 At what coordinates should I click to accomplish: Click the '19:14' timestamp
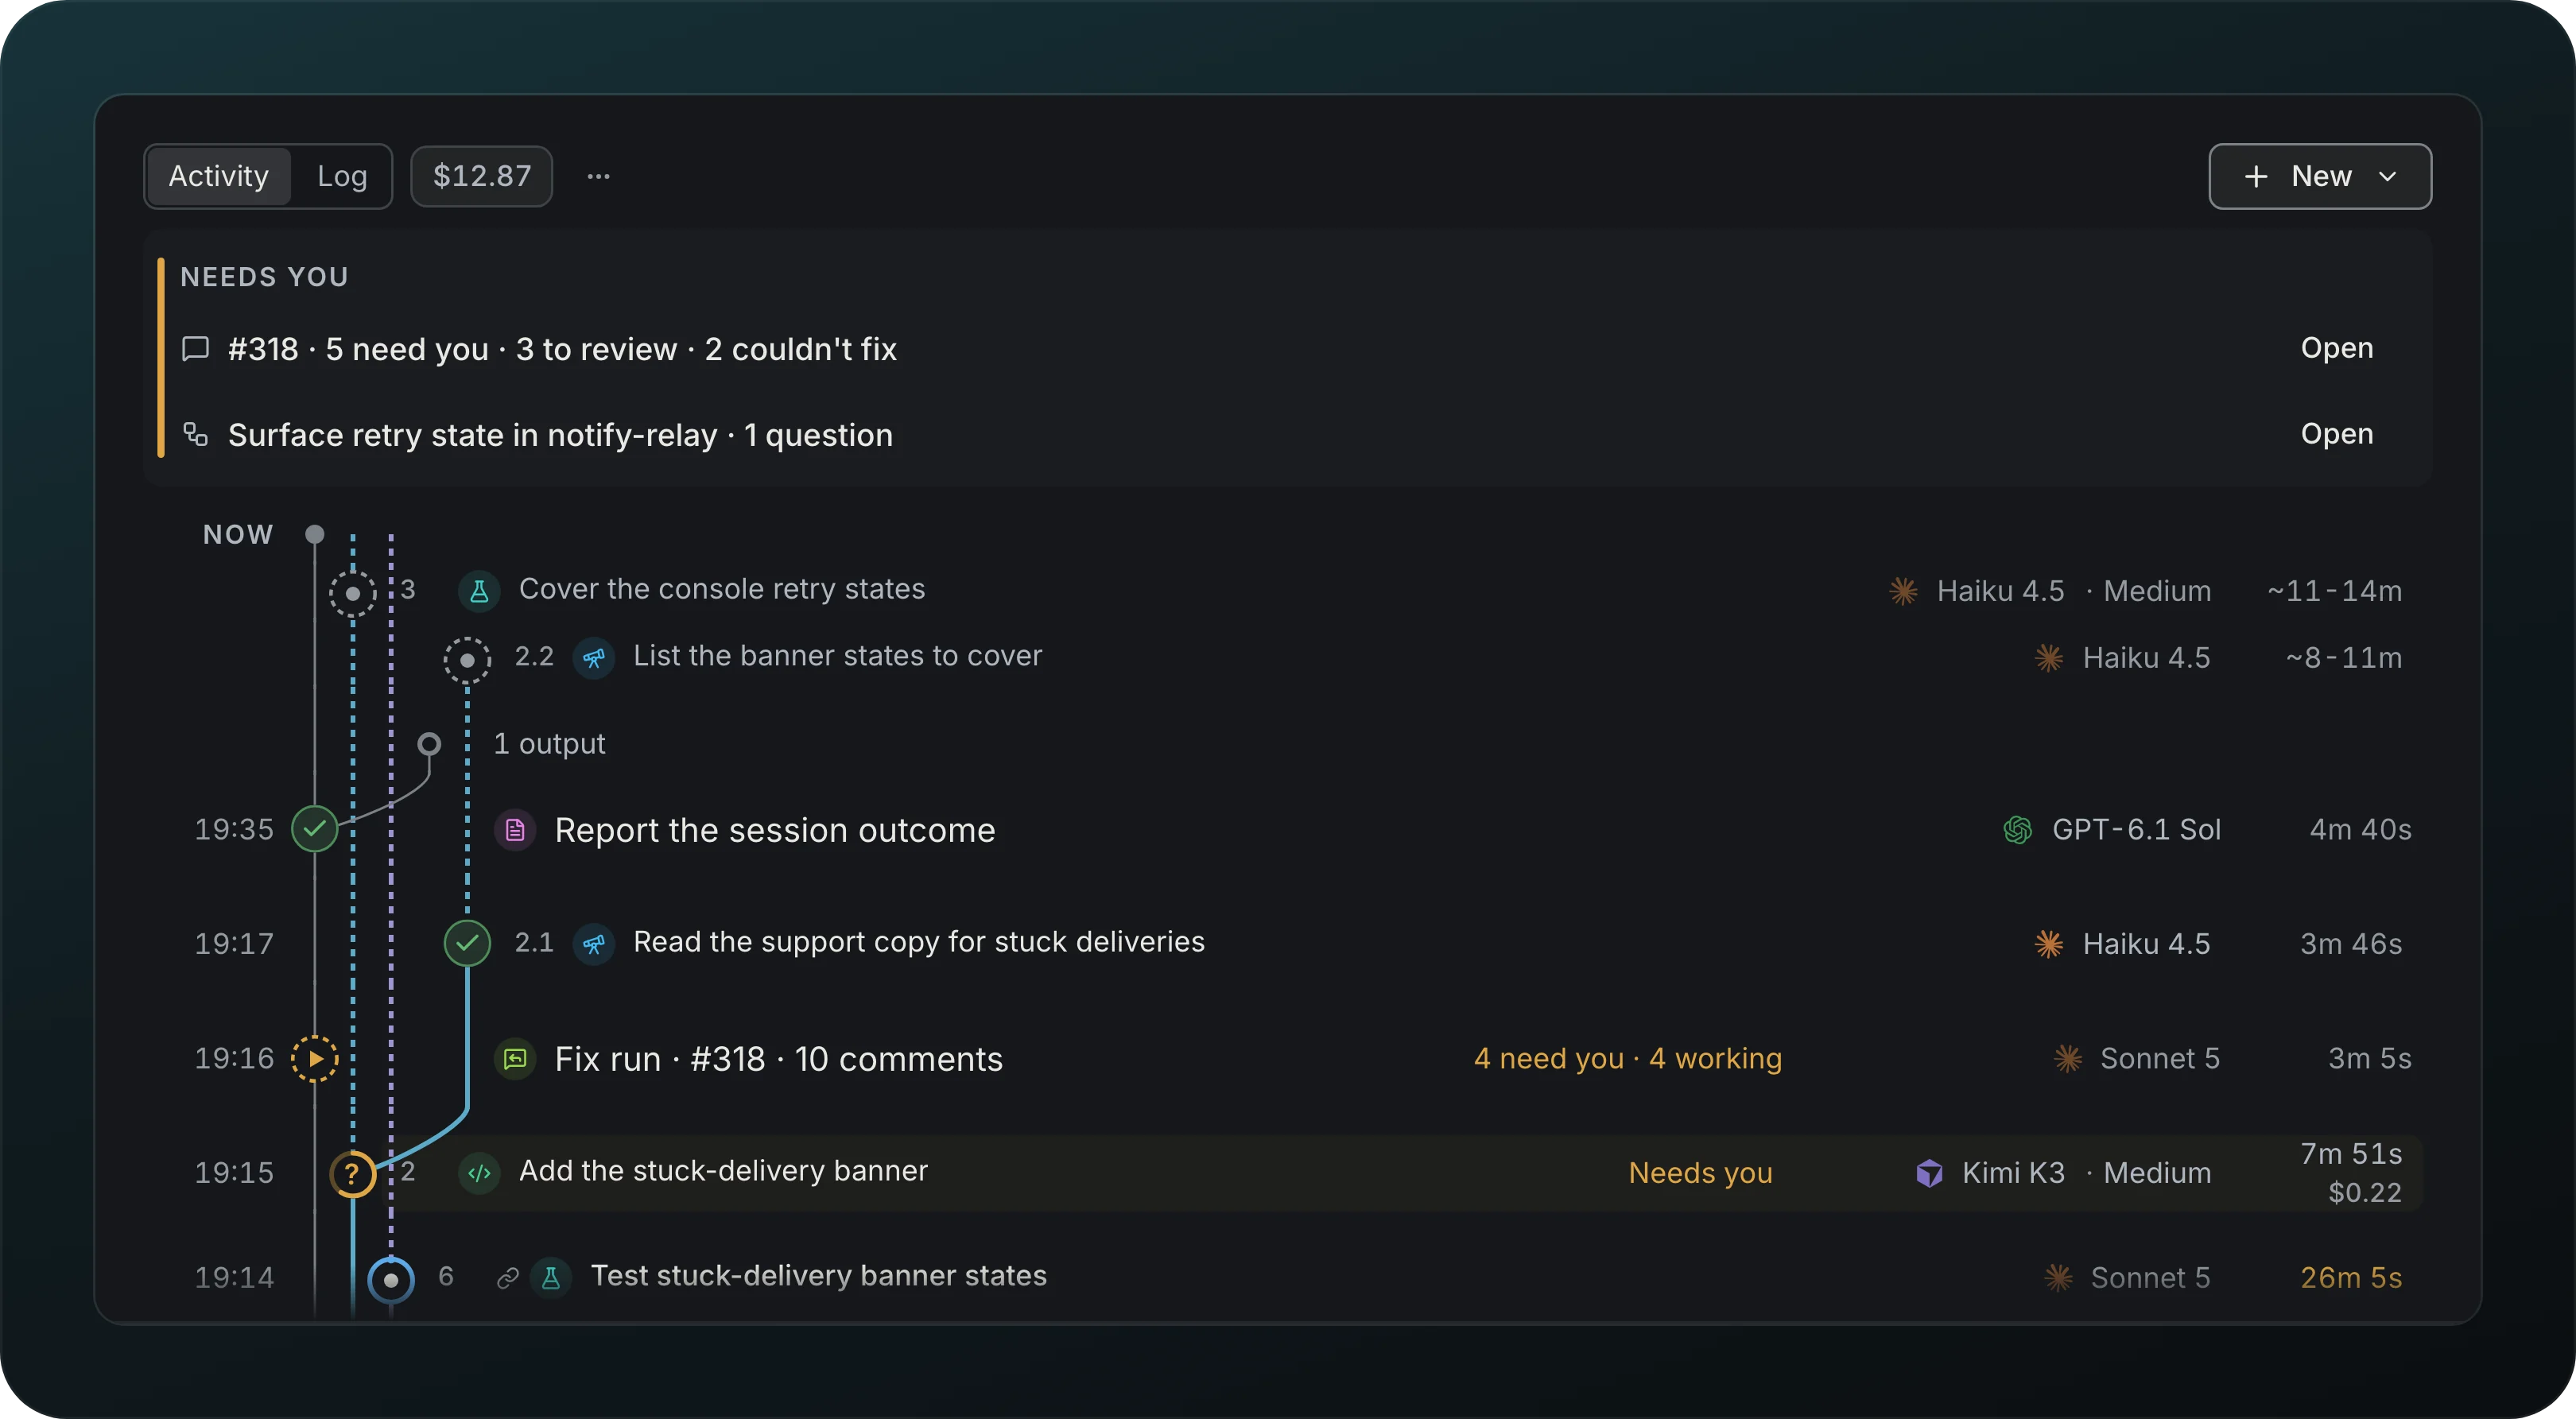[234, 1277]
